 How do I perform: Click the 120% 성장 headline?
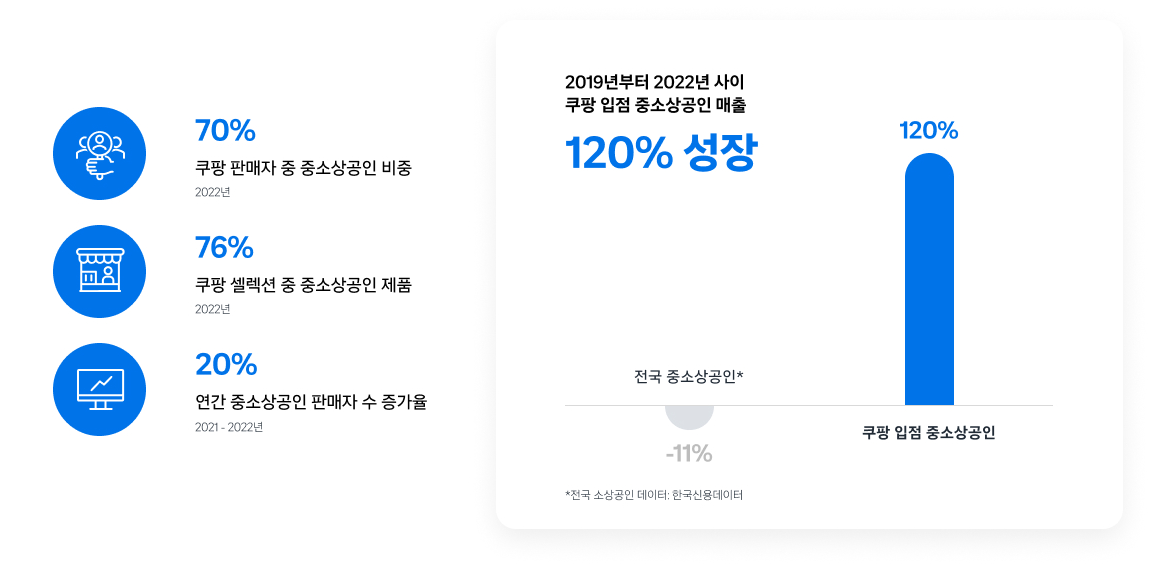(x=660, y=153)
